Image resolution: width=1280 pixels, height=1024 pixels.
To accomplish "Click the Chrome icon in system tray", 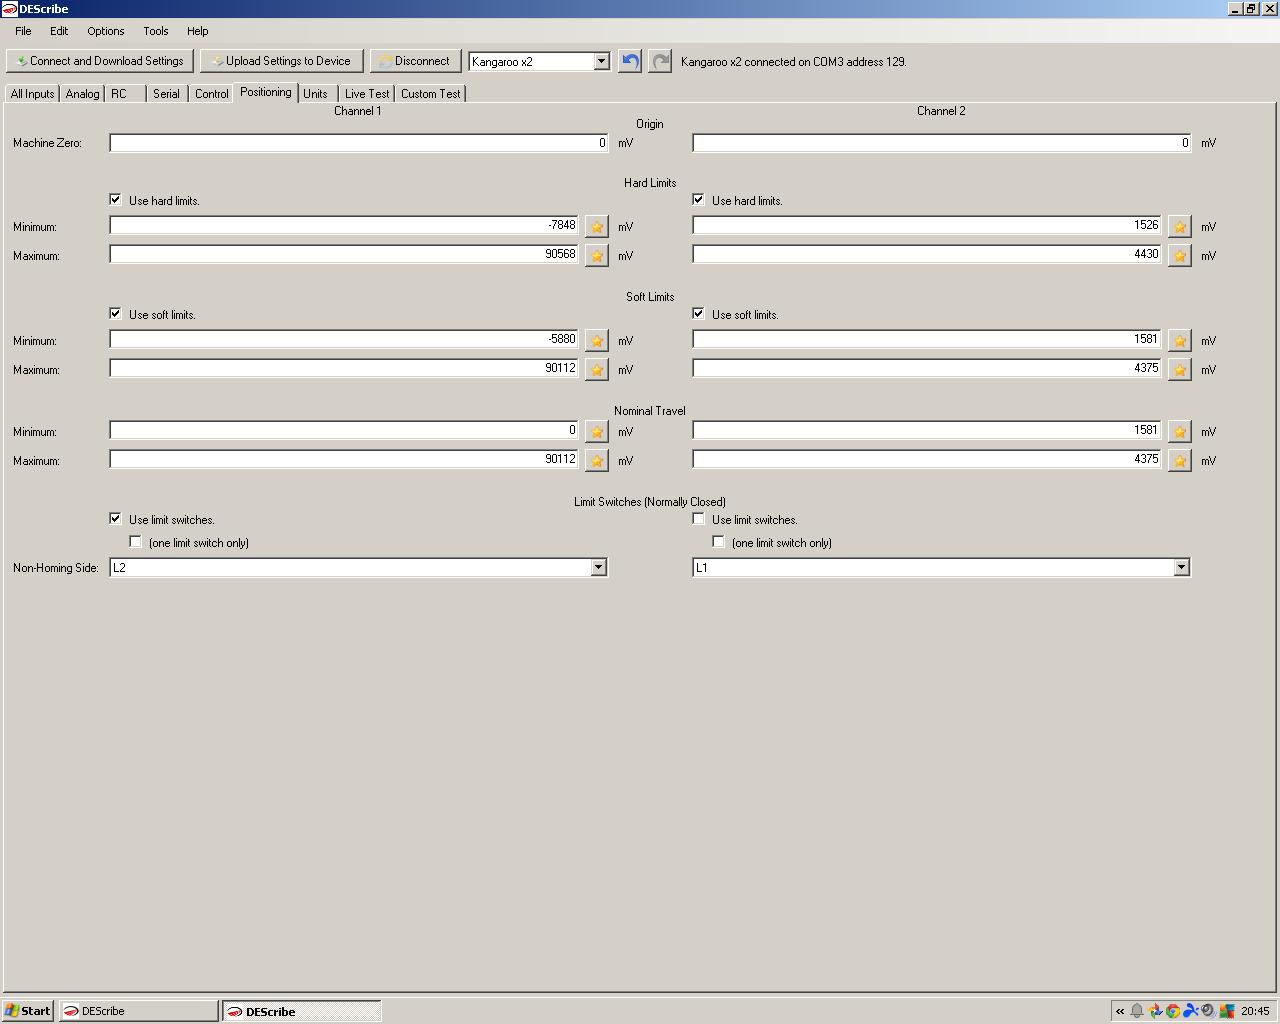I will point(1173,1011).
